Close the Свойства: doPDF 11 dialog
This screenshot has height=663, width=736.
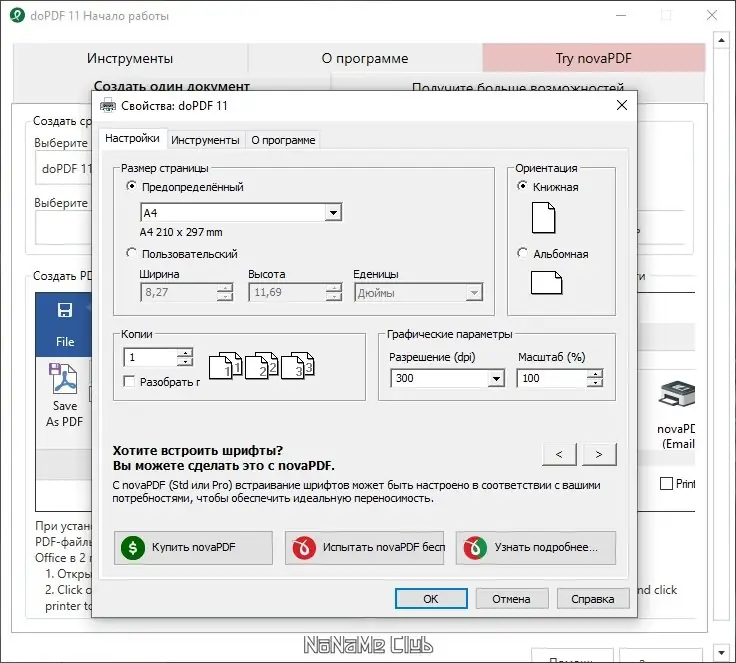[x=621, y=105]
